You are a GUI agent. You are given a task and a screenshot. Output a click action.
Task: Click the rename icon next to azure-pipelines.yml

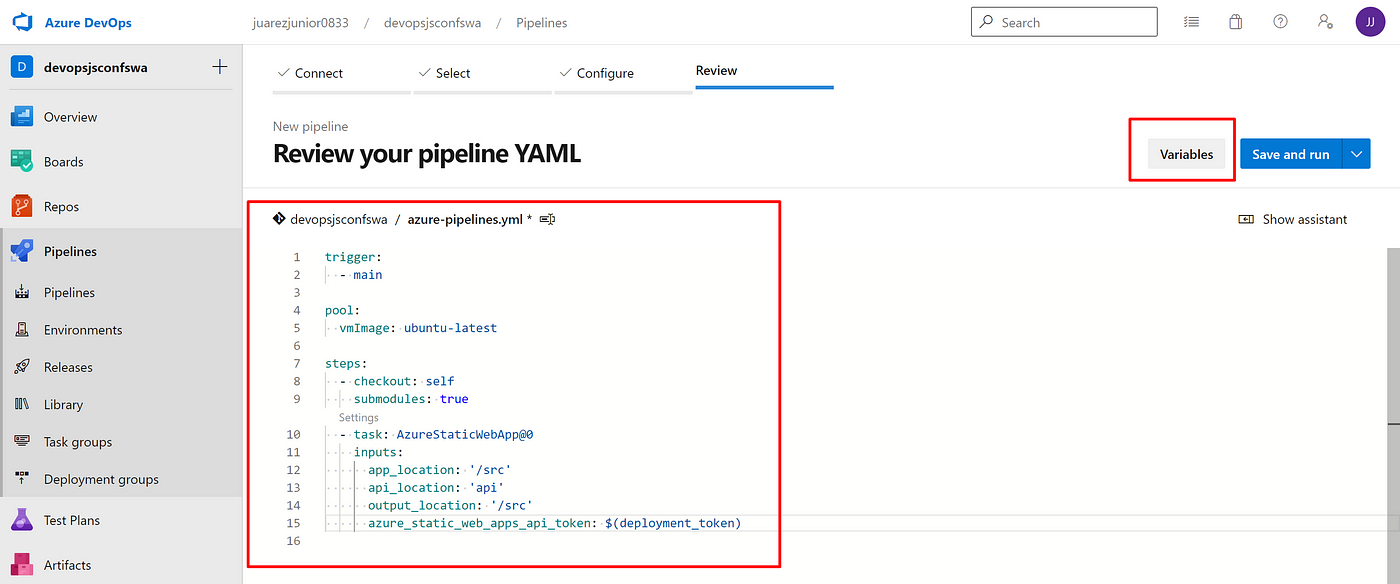point(547,219)
